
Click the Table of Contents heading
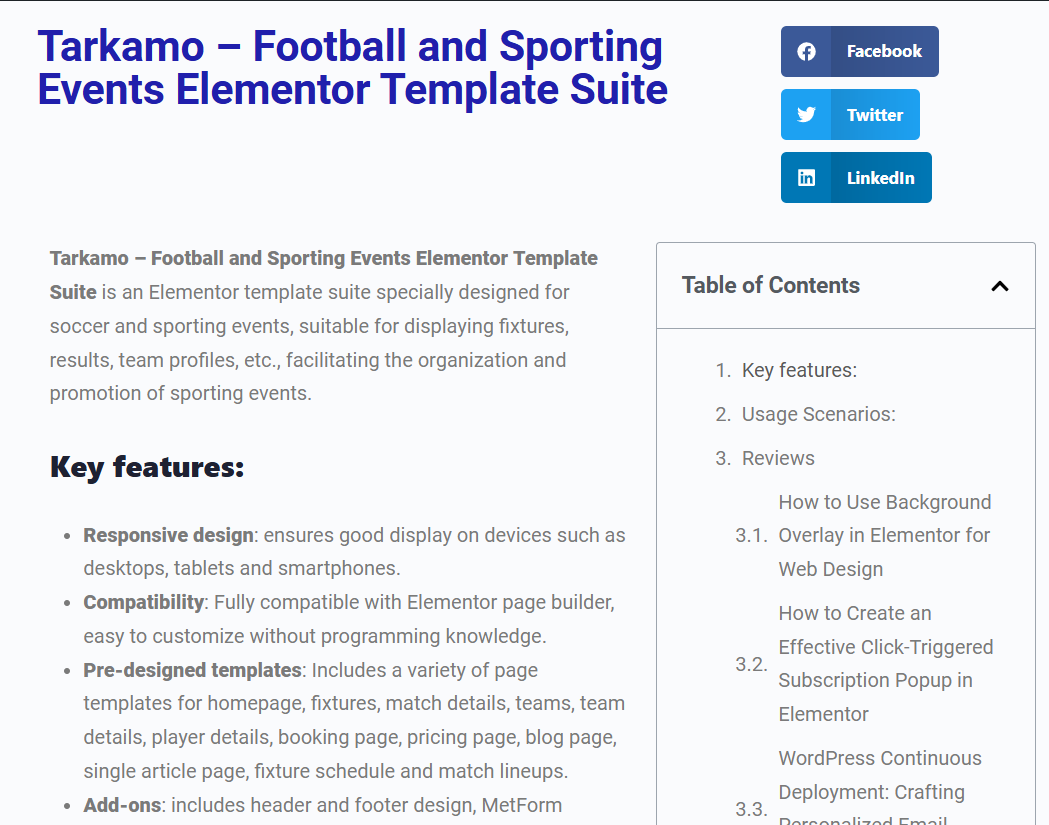770,286
